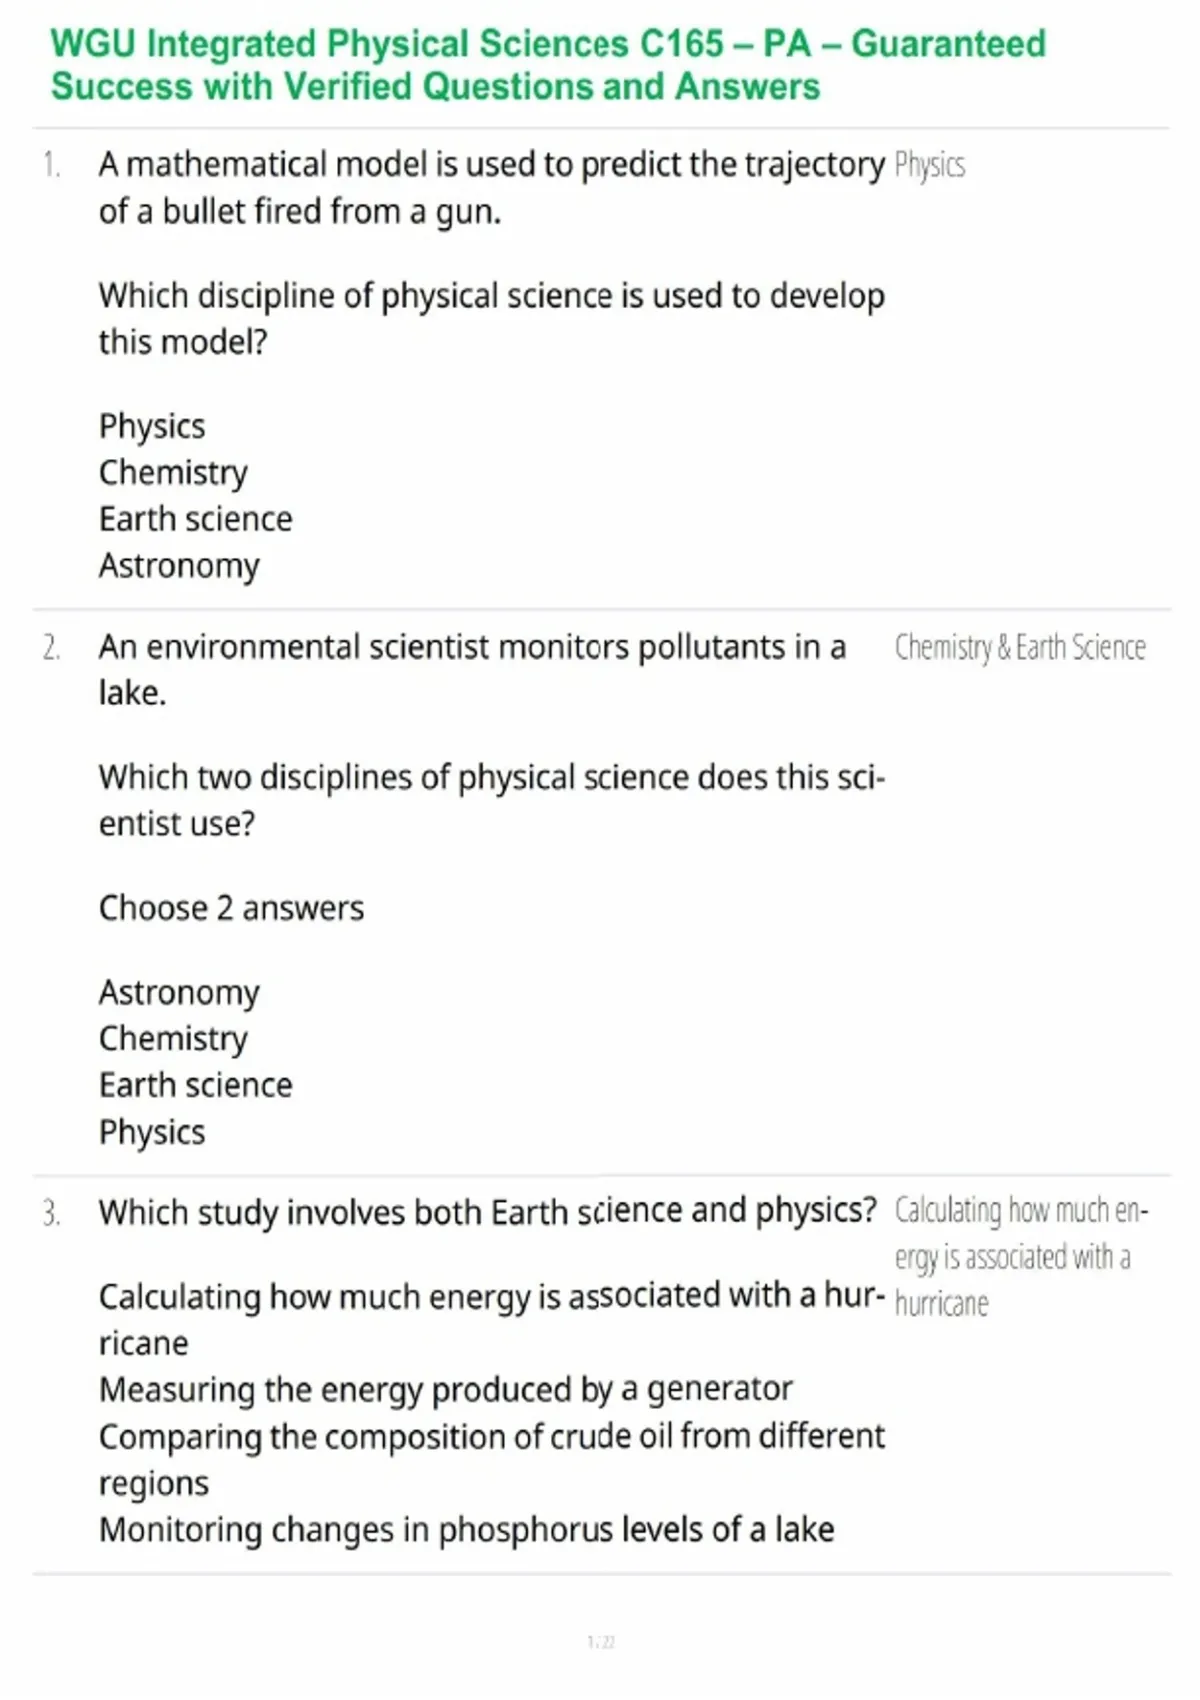Click question number 1
The height and width of the screenshot is (1700, 1200).
[x=52, y=165]
